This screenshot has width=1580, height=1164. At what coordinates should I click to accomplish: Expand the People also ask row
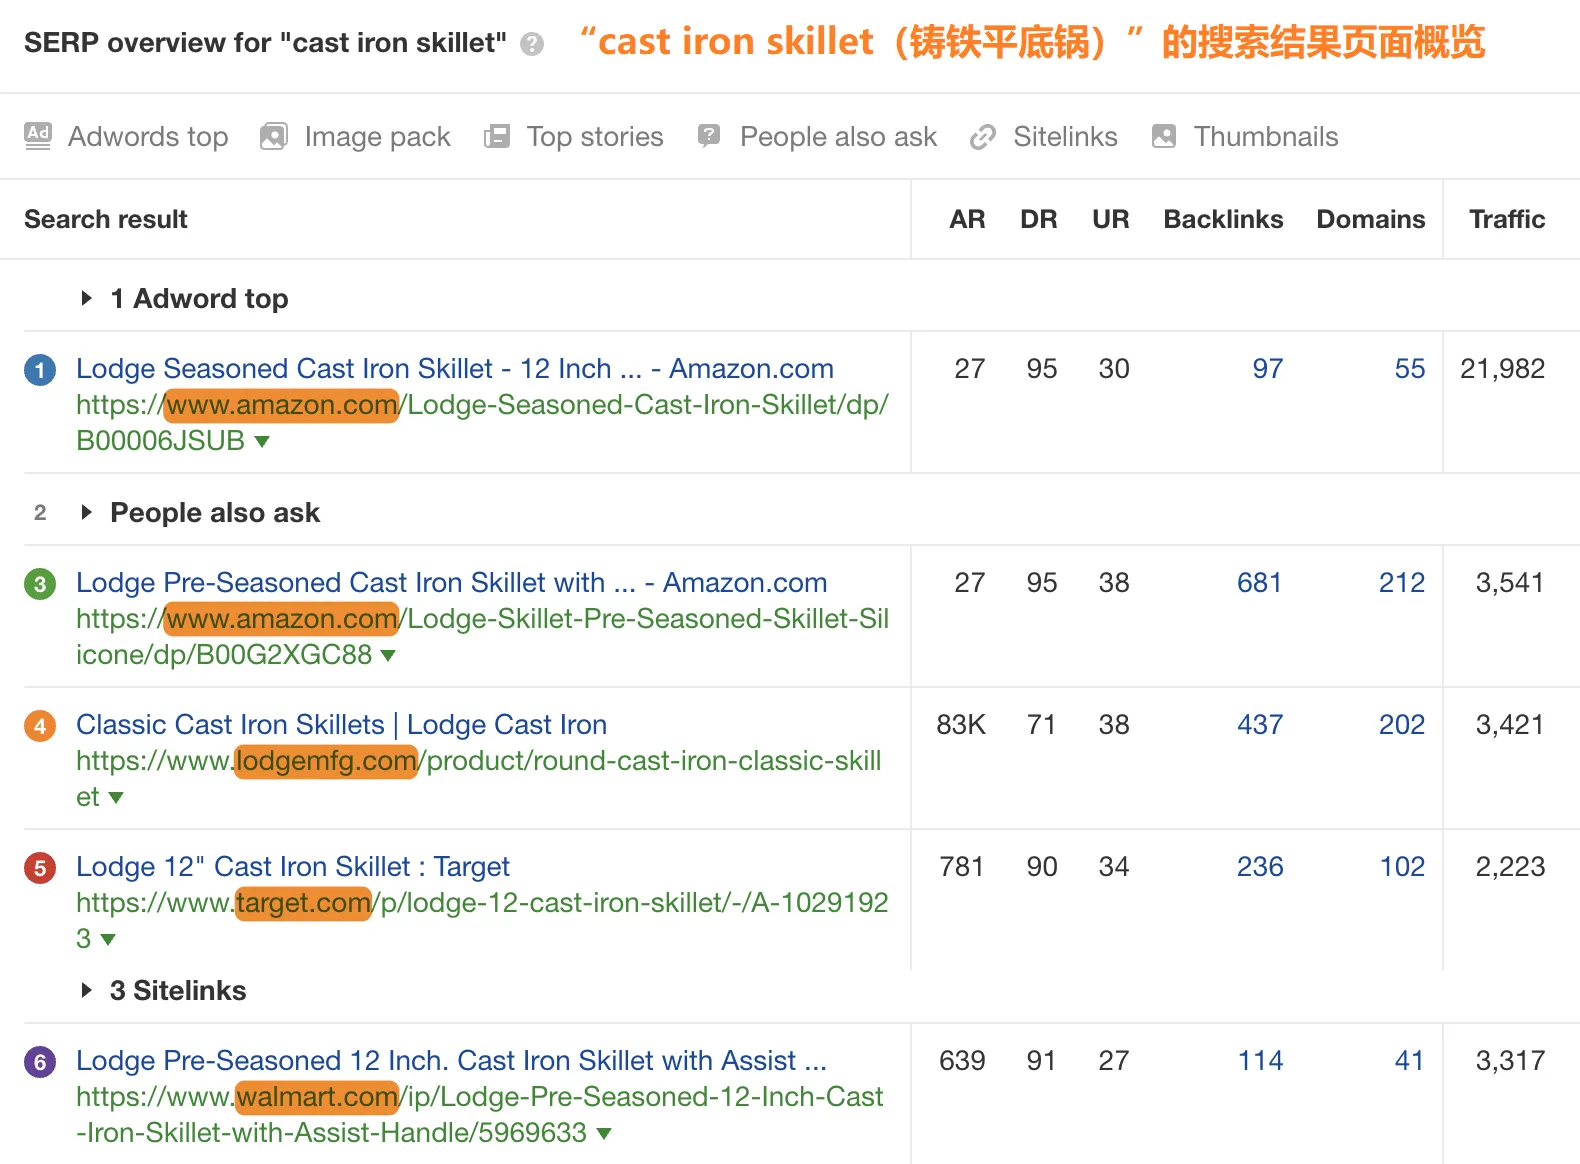[87, 512]
